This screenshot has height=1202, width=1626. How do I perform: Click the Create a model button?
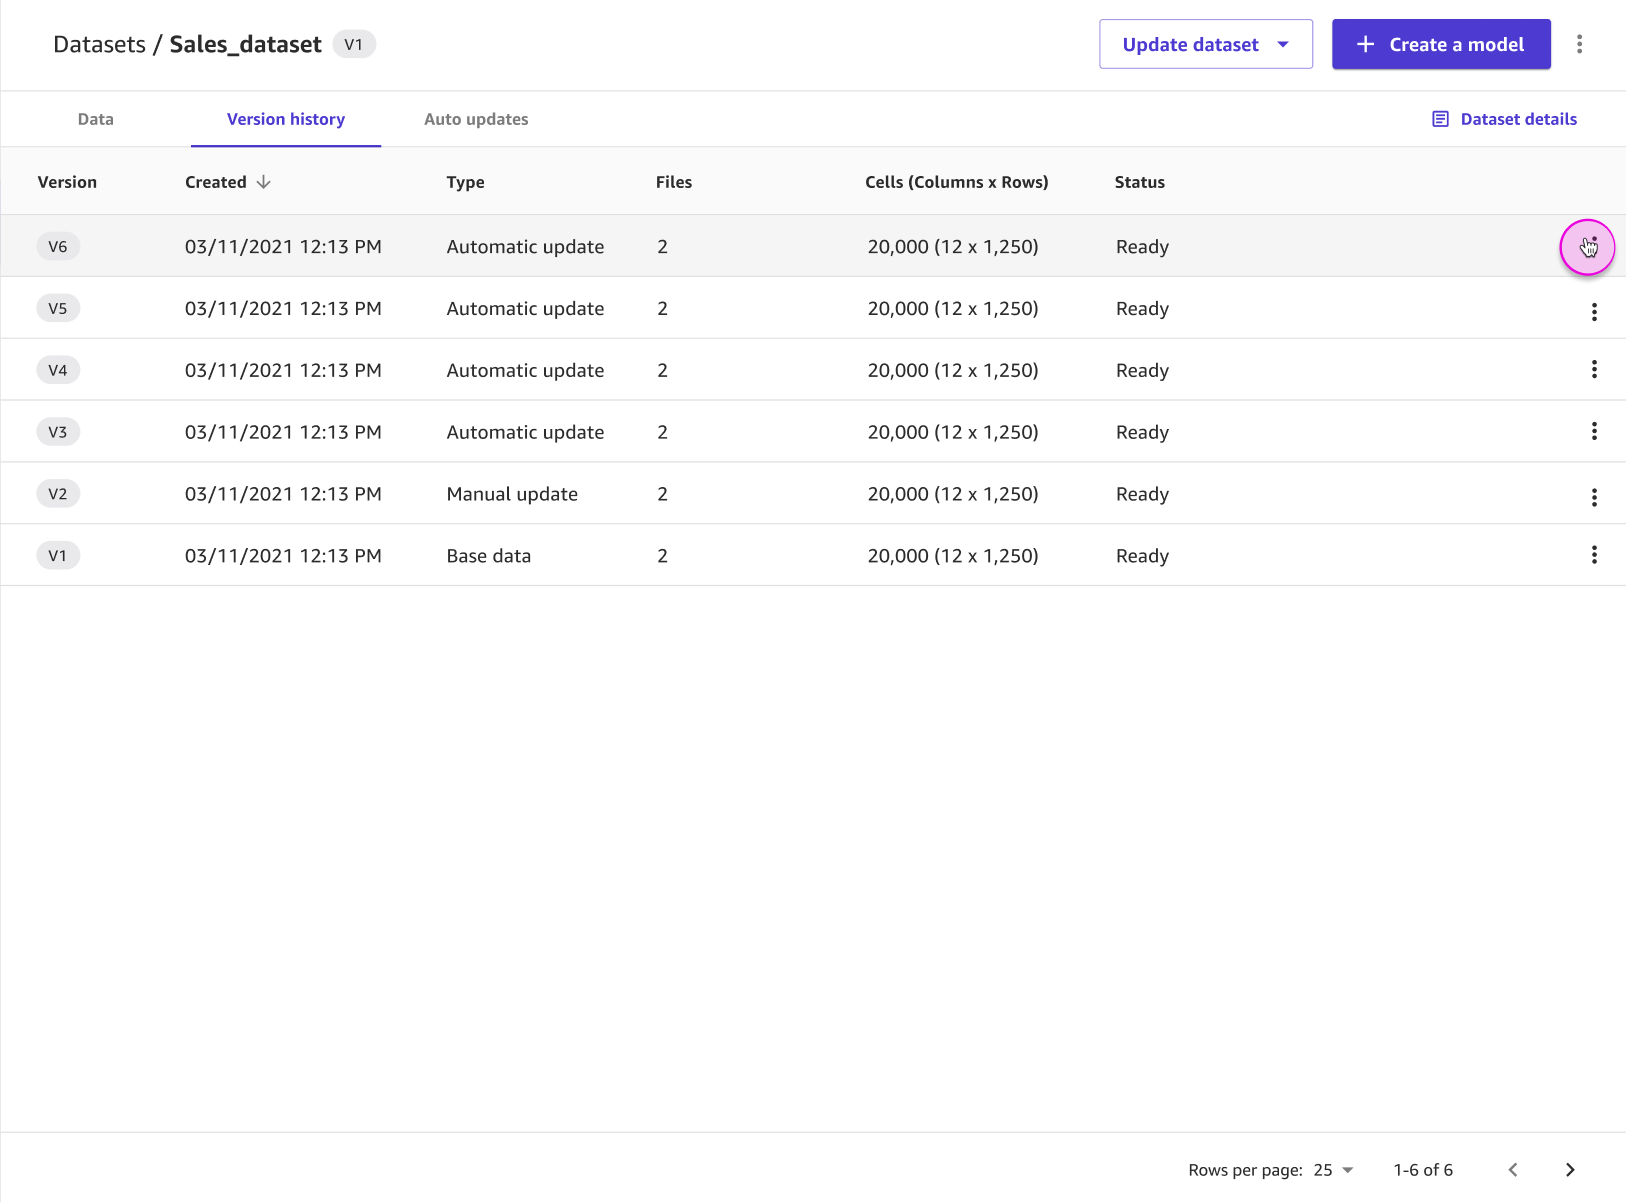pos(1441,44)
